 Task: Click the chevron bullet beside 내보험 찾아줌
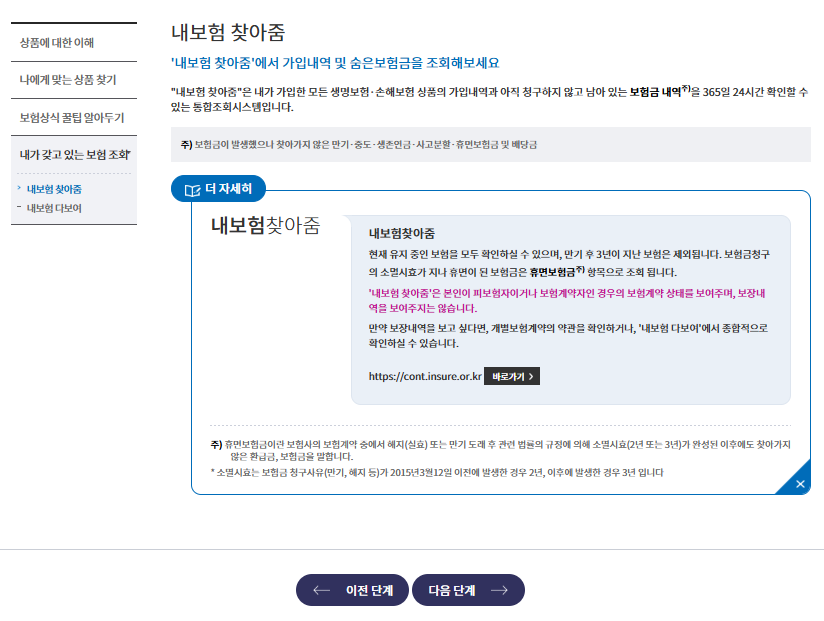pyautogui.click(x=19, y=188)
